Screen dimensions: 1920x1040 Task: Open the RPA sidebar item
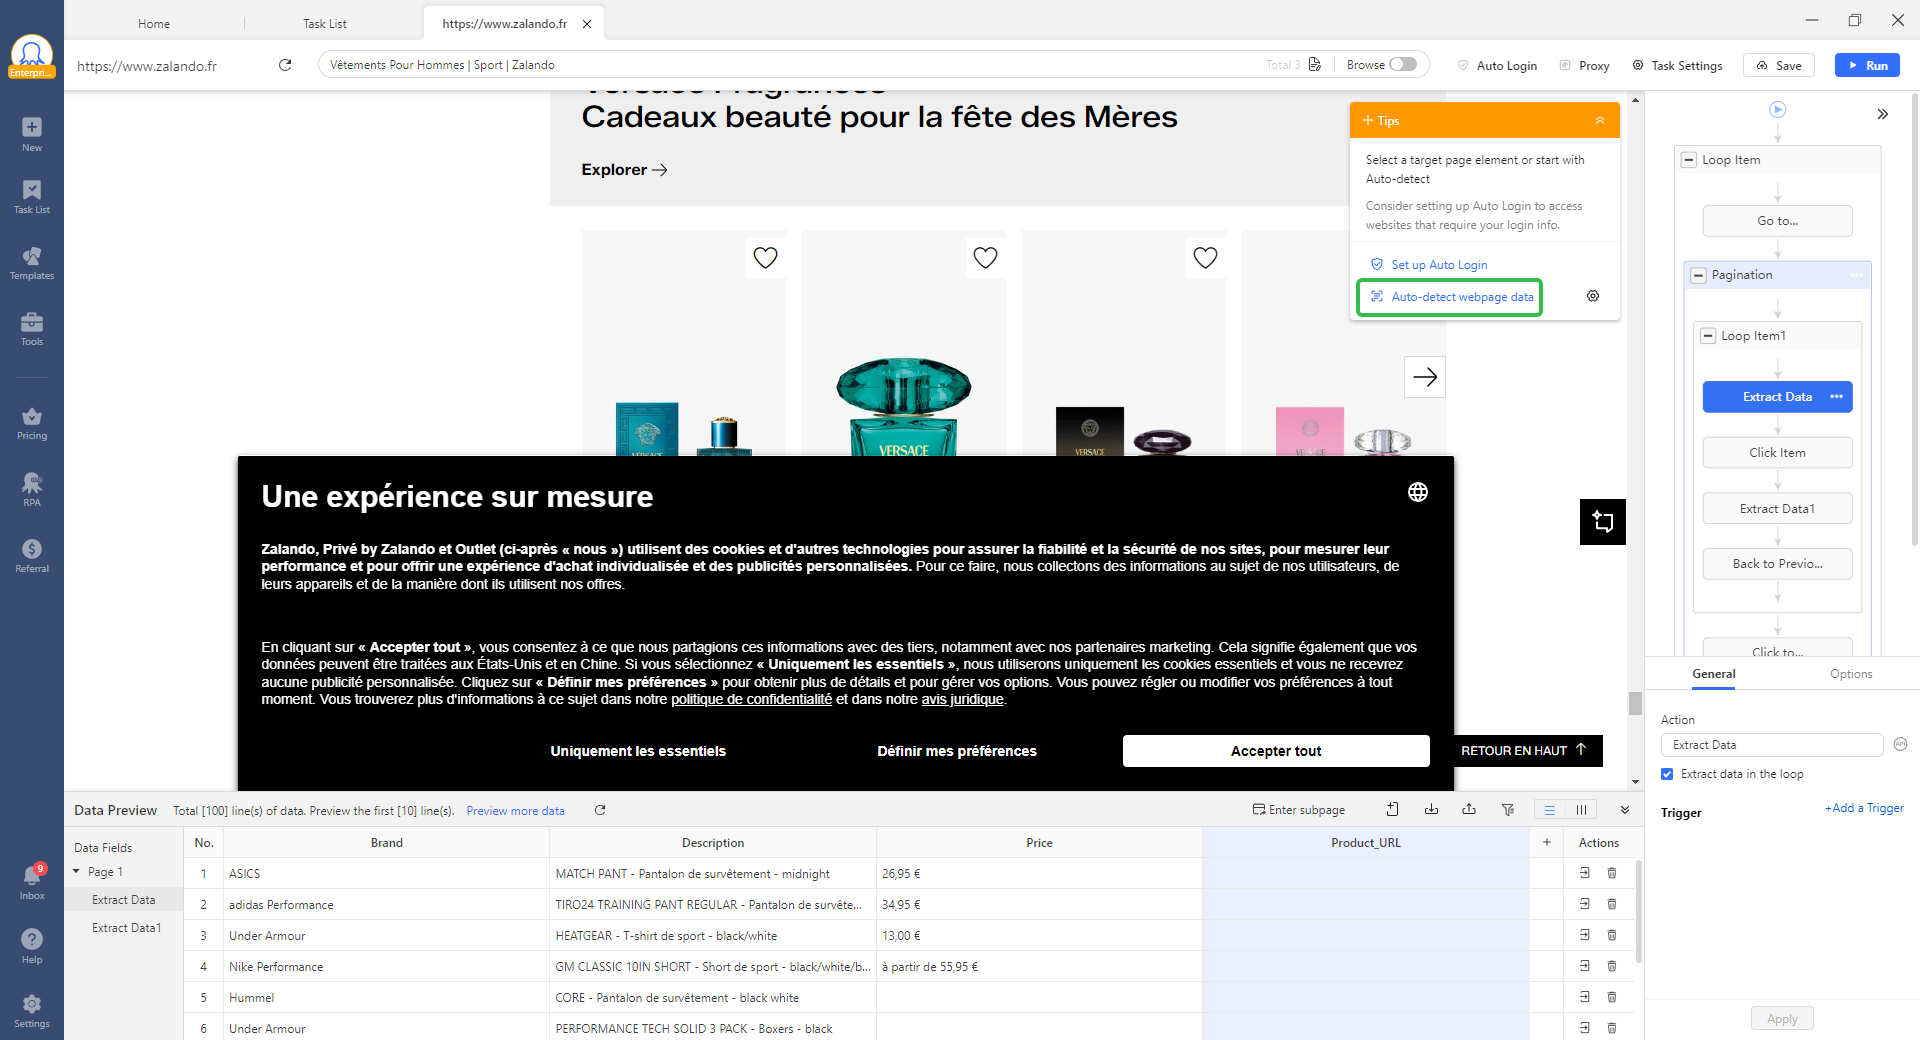(32, 489)
